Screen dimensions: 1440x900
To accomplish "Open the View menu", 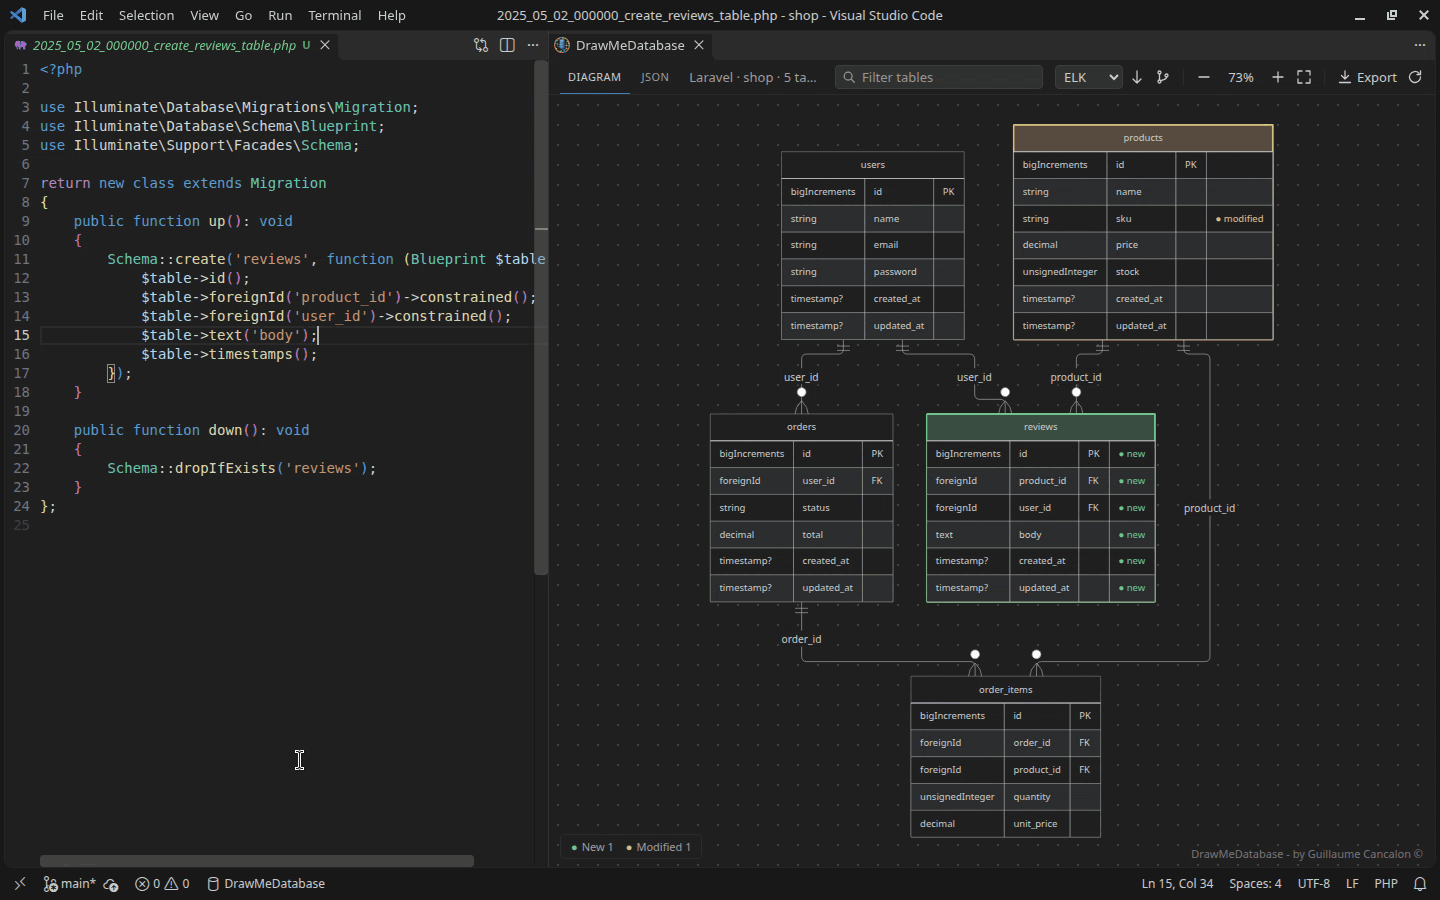I will click(204, 15).
